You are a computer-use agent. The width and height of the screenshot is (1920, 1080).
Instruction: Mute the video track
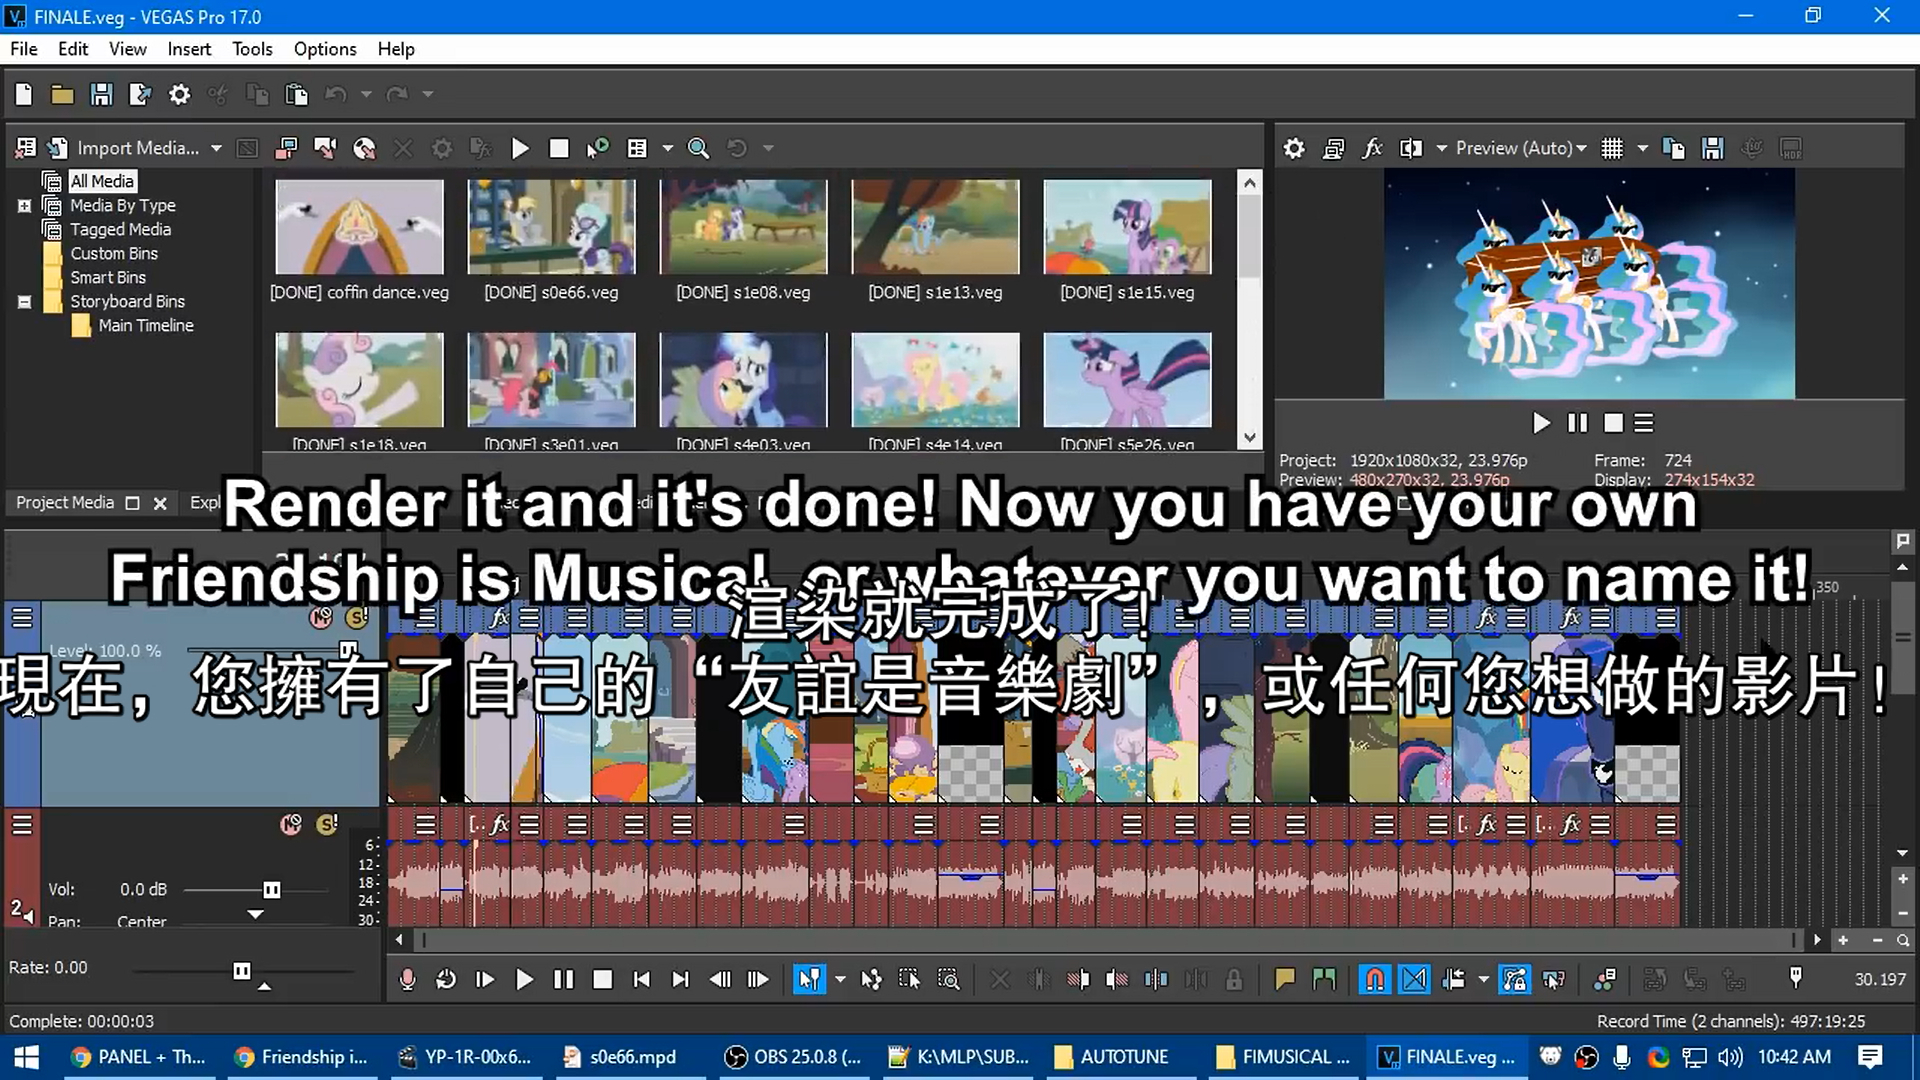[321, 618]
